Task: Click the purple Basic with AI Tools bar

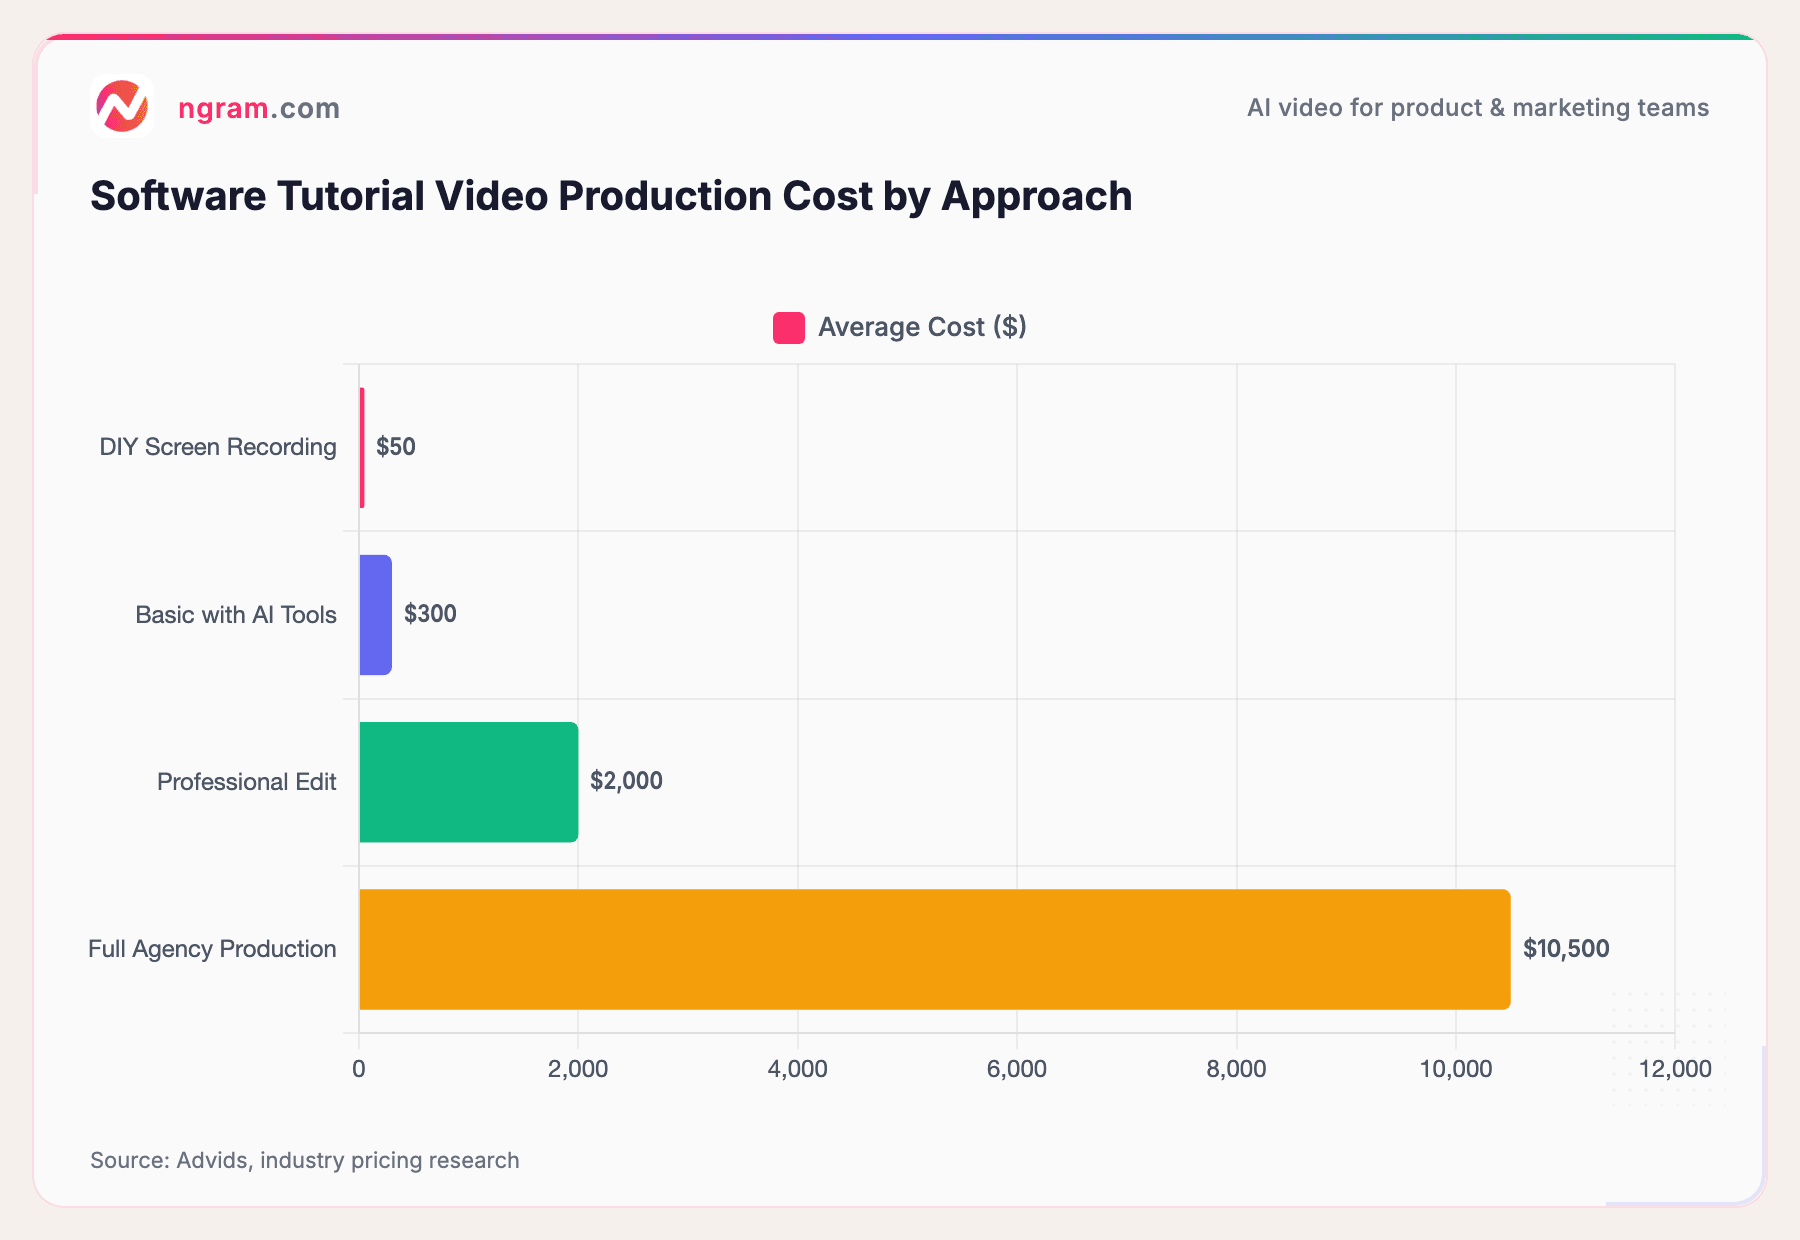Action: [x=374, y=614]
